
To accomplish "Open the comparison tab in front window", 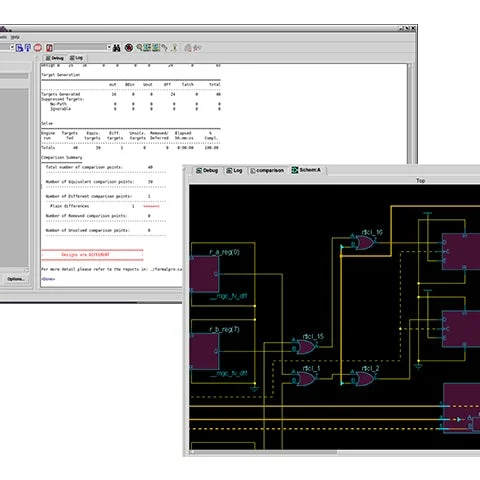I will click(267, 170).
